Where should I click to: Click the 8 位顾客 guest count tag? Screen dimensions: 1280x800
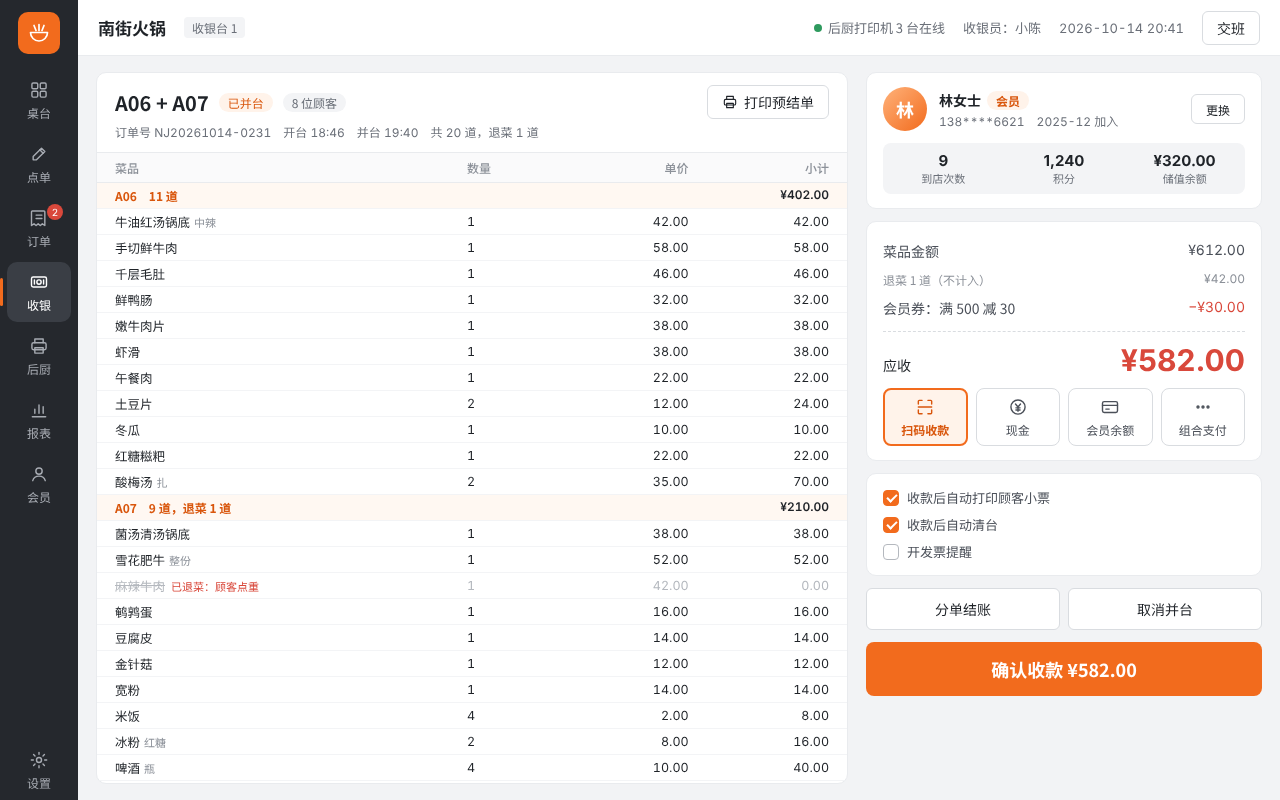[314, 103]
